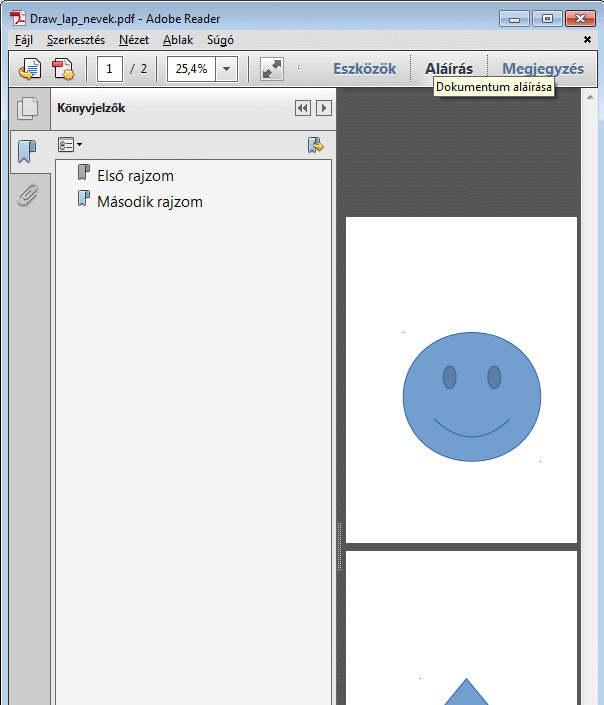Open the zoom level dropdown arrow
This screenshot has height=705, width=604.
click(x=227, y=69)
